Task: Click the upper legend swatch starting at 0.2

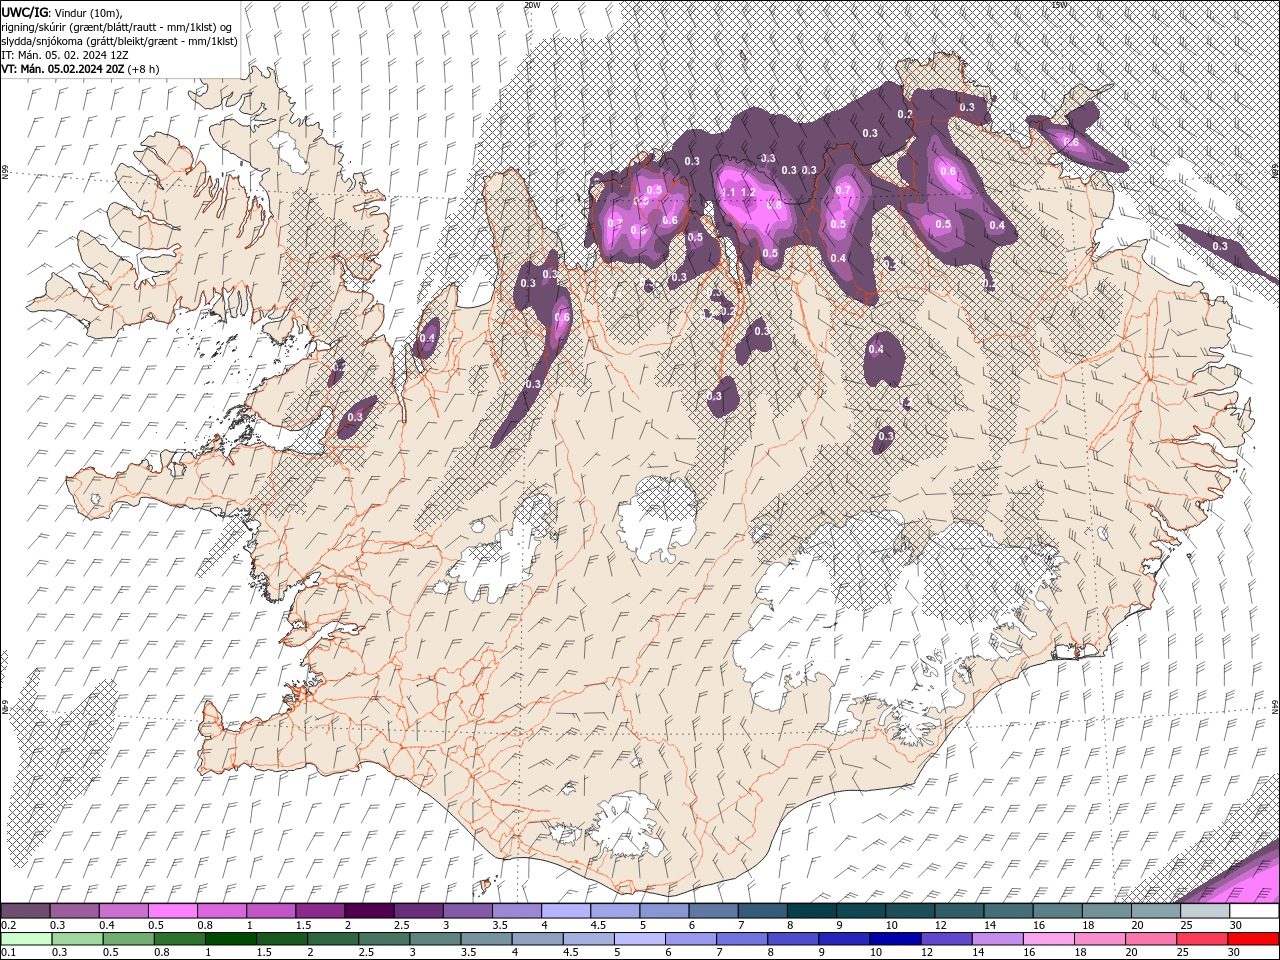Action: [x=26, y=911]
